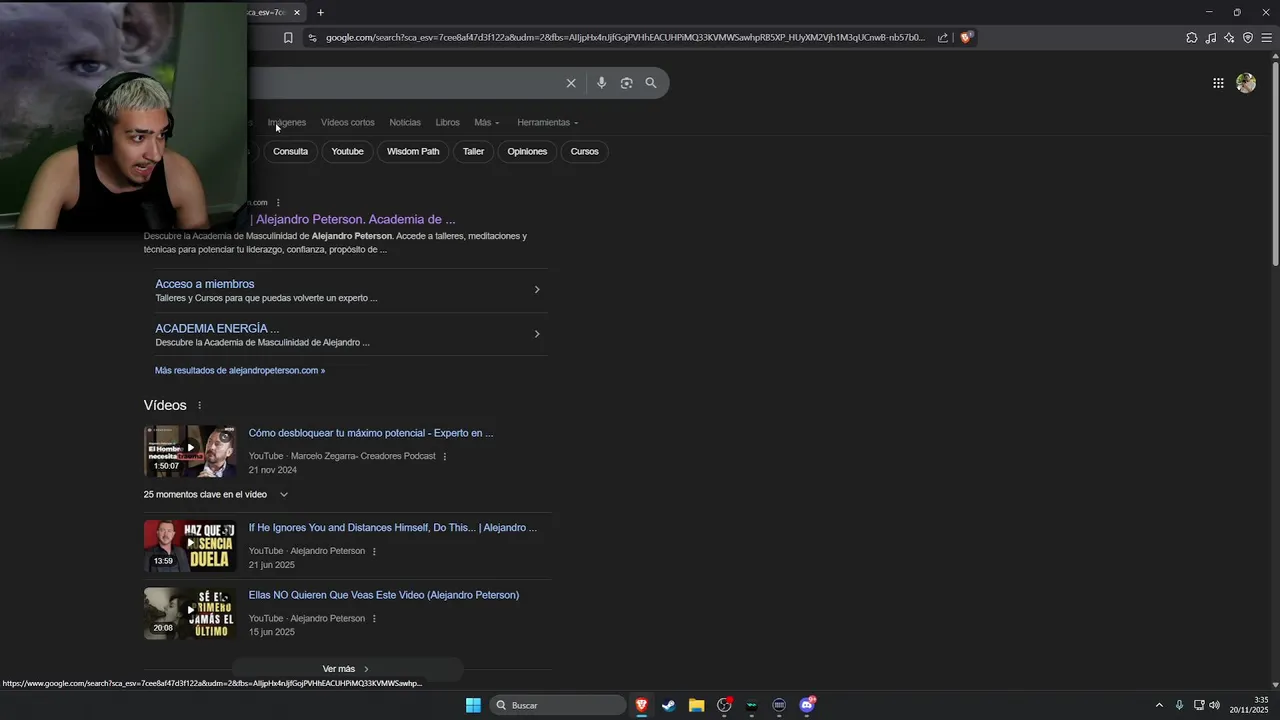Expand the Más dropdown
The height and width of the screenshot is (720, 1280).
point(487,122)
